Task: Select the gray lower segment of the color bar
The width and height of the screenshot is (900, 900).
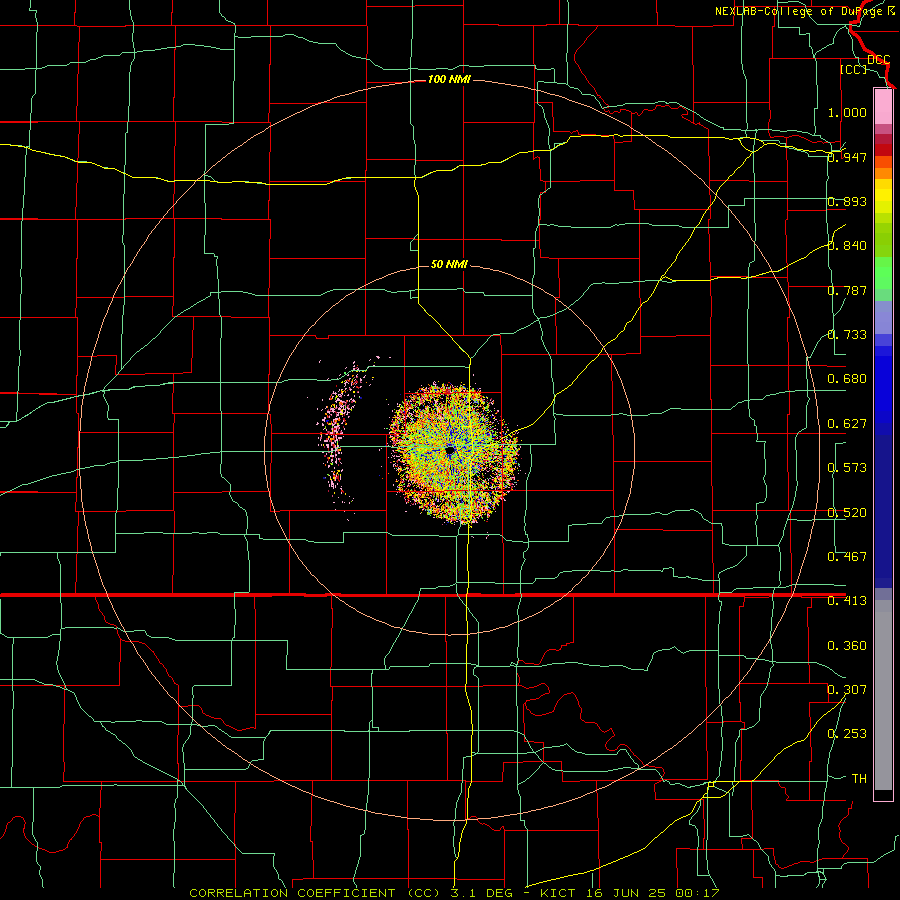Action: [883, 695]
